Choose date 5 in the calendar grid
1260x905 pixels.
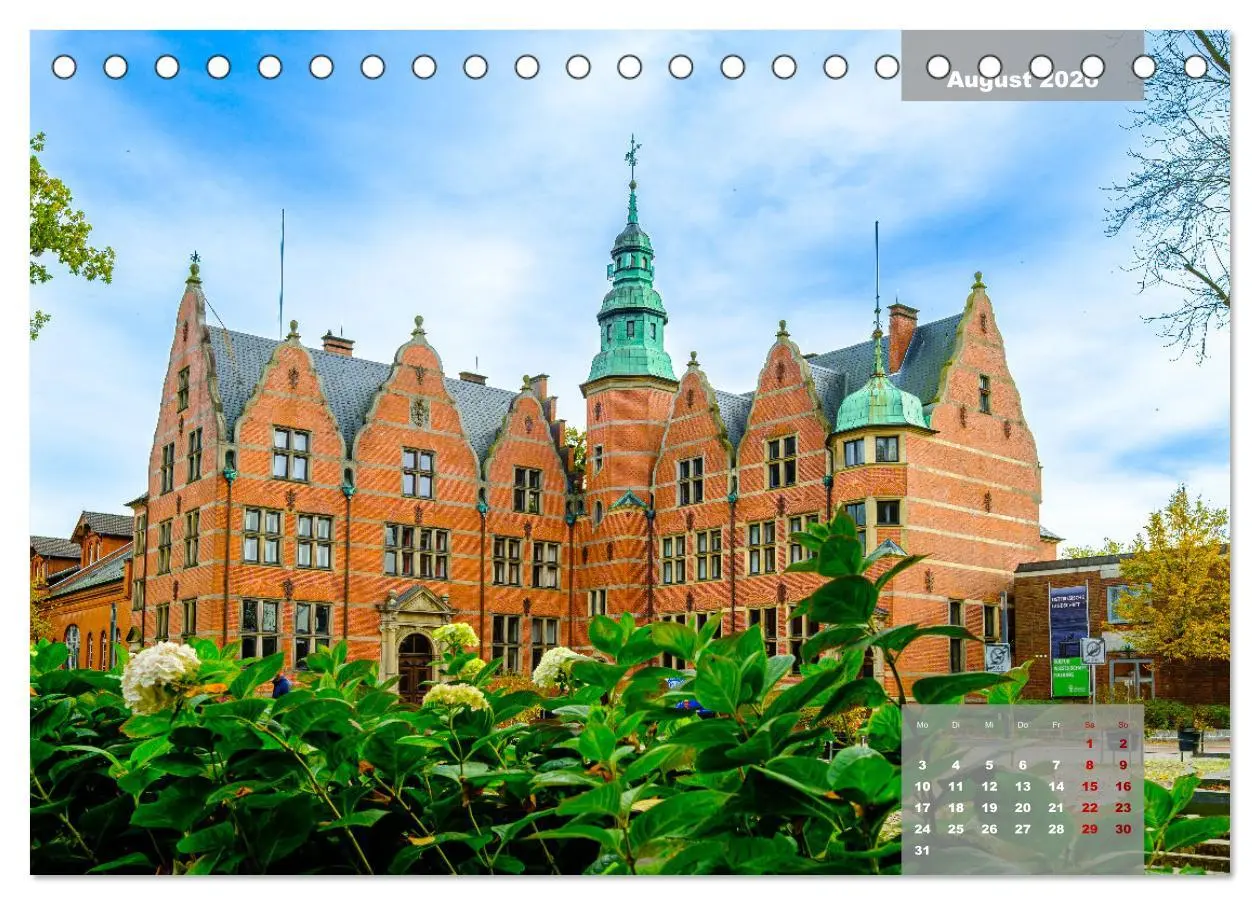tap(989, 765)
